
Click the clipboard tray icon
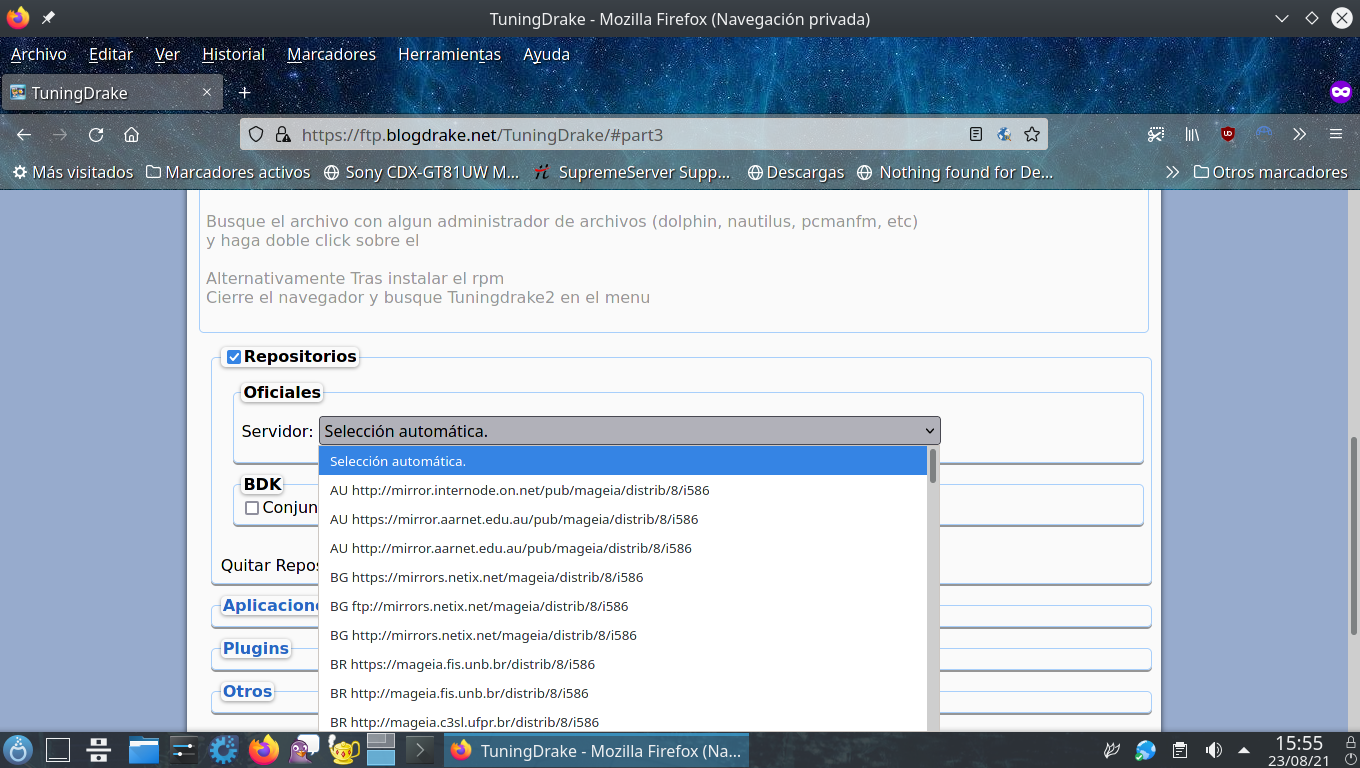[x=1180, y=750]
